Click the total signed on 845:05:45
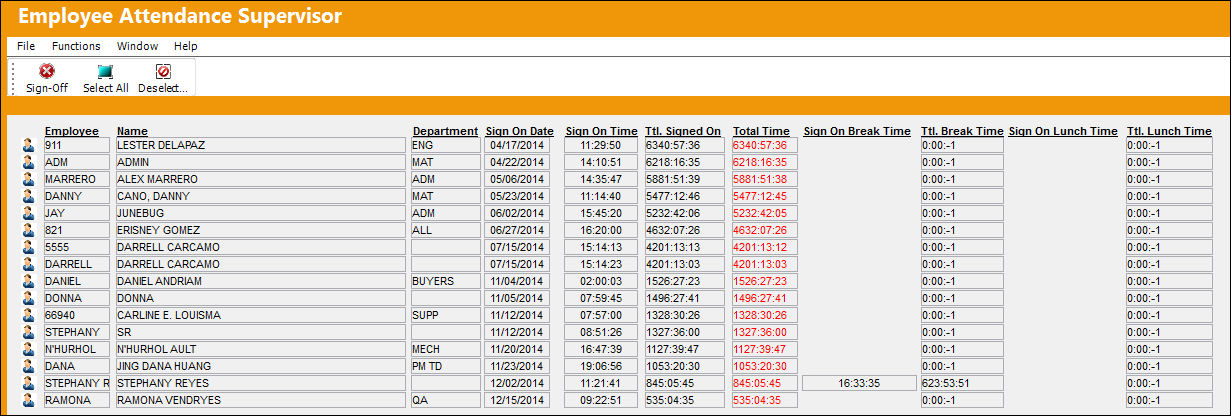Screen dimensions: 1231x416 click(685, 383)
